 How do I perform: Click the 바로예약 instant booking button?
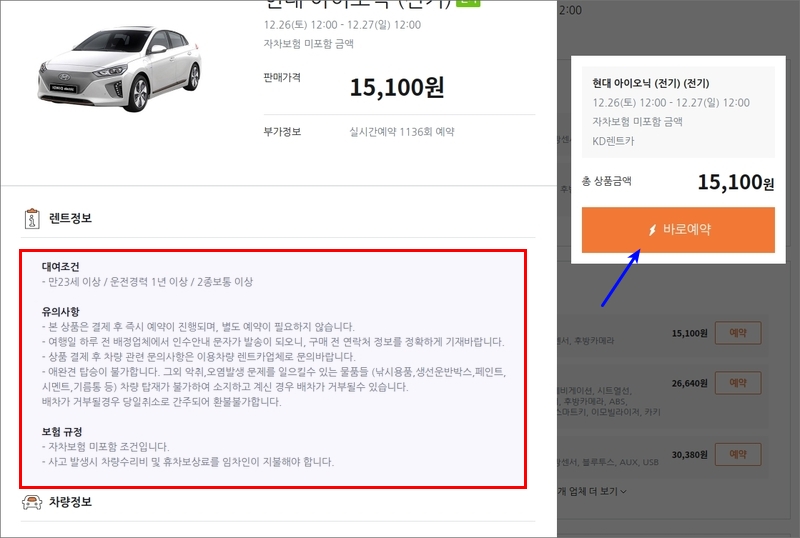pos(678,230)
